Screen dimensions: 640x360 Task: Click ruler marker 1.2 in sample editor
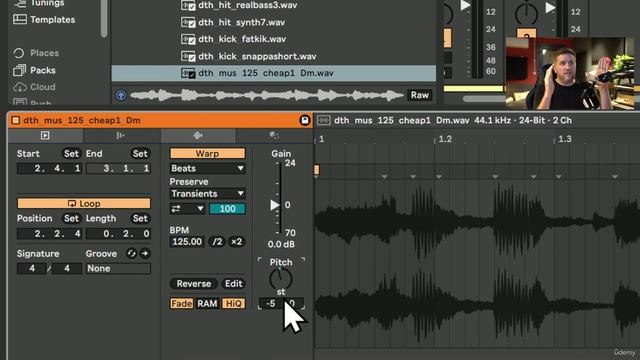tap(445, 139)
